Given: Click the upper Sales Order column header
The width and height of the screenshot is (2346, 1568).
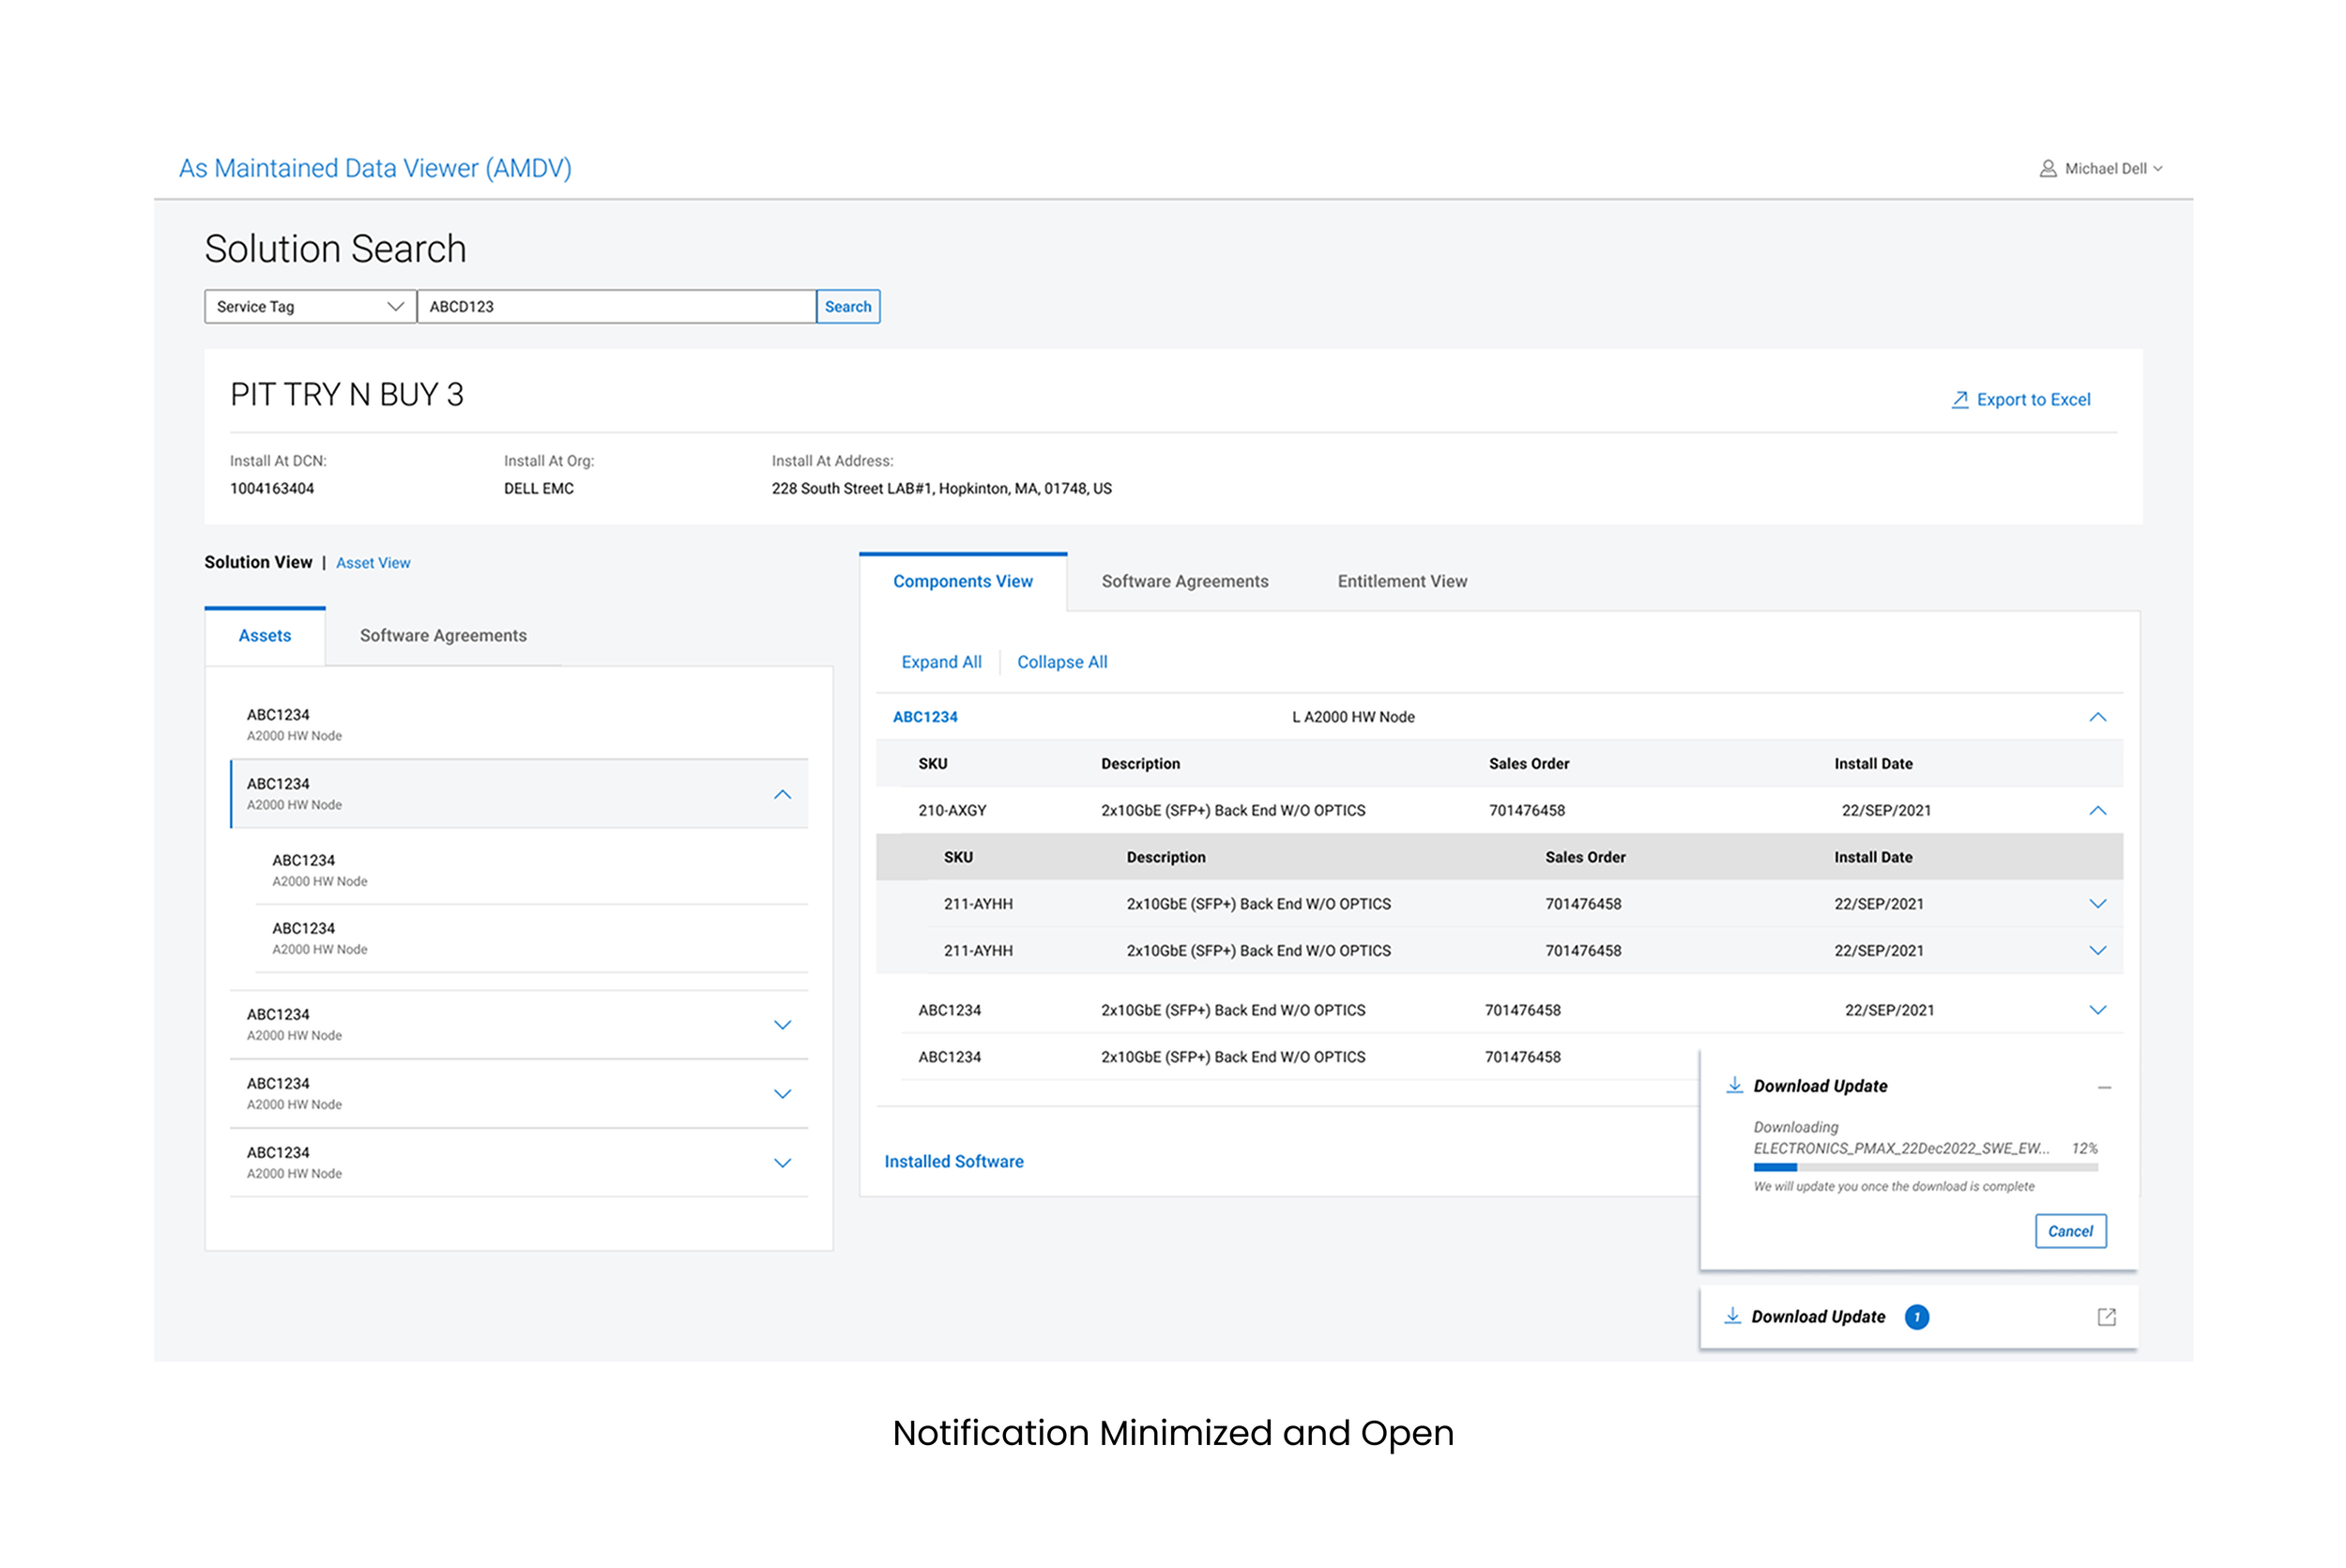Looking at the screenshot, I should 1529,764.
